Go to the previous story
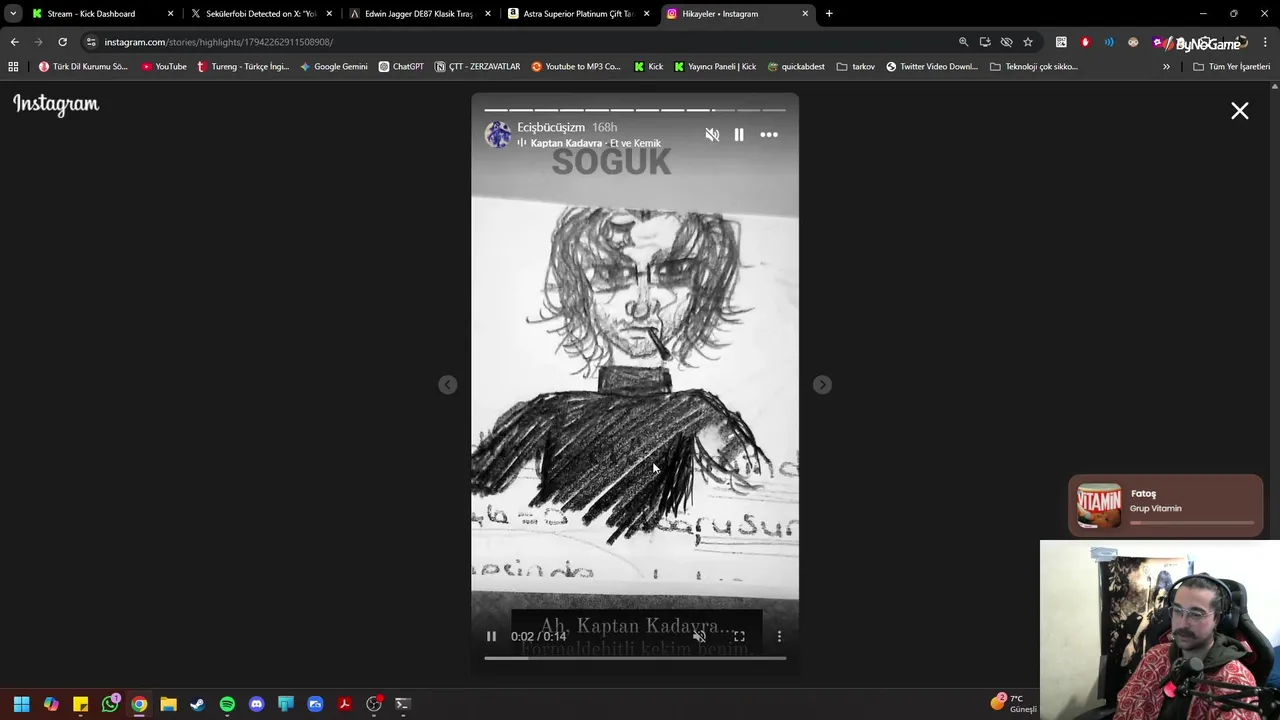 tap(448, 385)
